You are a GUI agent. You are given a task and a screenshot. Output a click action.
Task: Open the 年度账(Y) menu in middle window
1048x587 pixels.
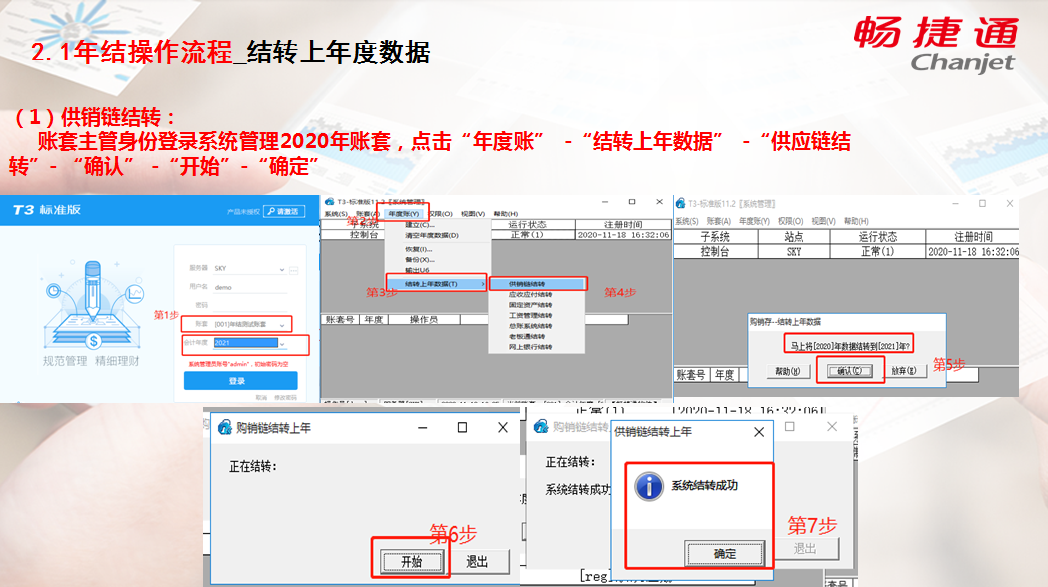(404, 214)
